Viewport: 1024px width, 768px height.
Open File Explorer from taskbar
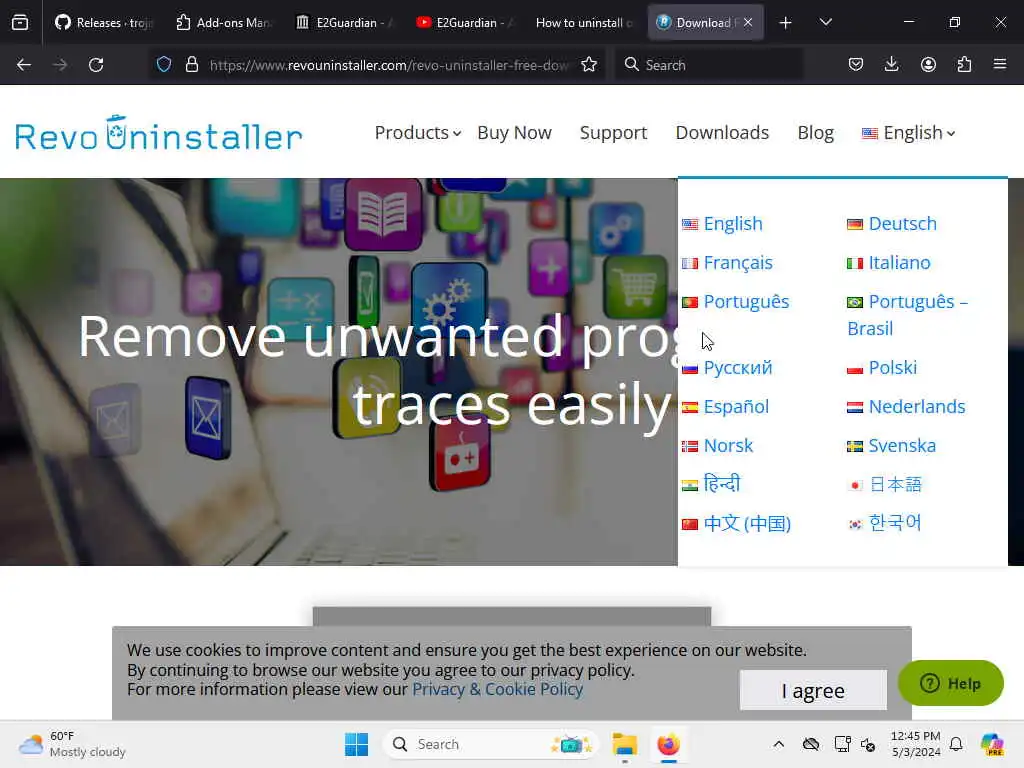click(624, 744)
